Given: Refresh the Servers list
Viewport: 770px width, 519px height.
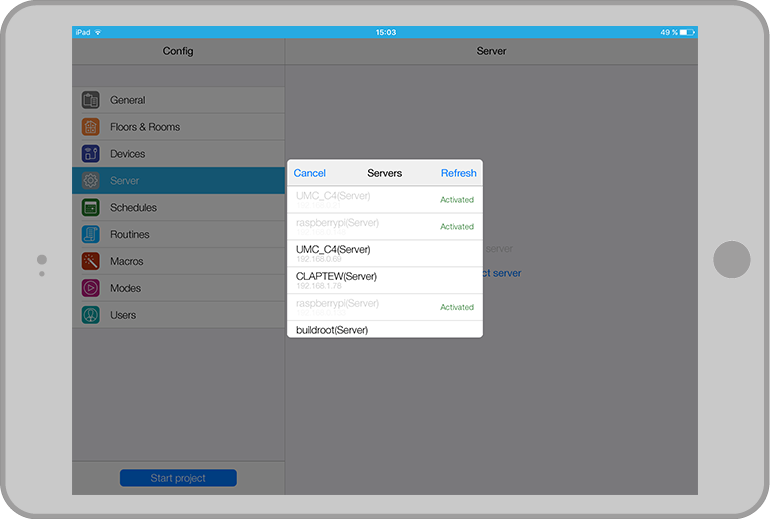Looking at the screenshot, I should click(458, 173).
